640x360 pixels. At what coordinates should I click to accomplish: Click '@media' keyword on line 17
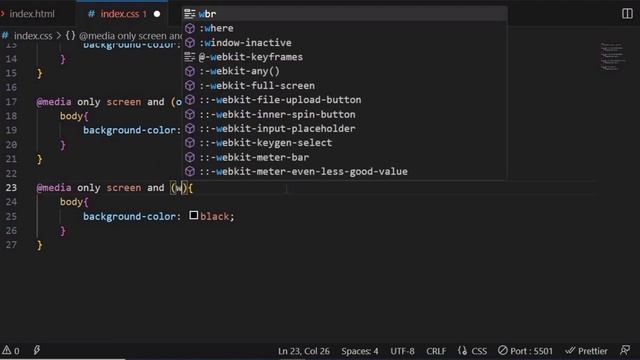tap(53, 102)
